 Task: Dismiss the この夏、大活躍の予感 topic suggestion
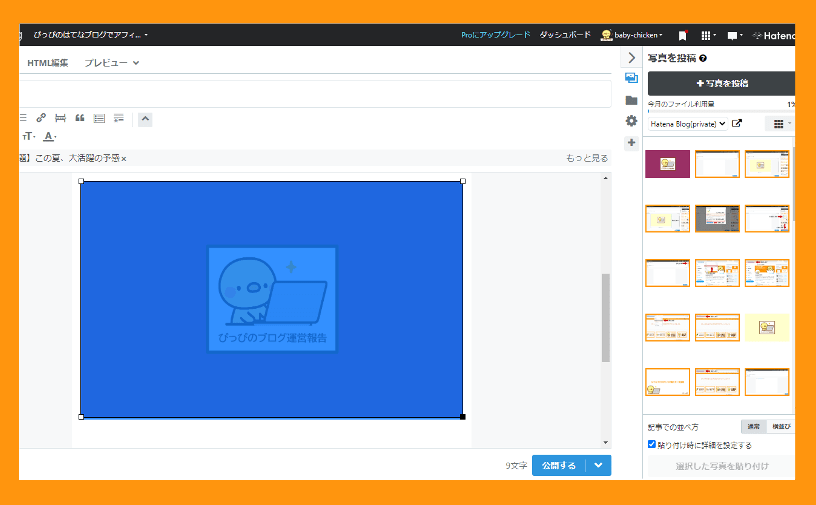pos(124,159)
